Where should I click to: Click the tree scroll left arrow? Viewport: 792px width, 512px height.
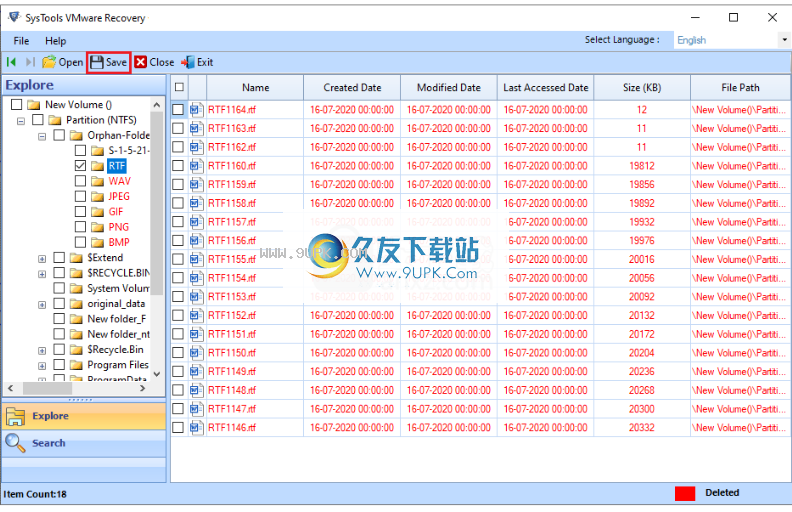(11, 388)
